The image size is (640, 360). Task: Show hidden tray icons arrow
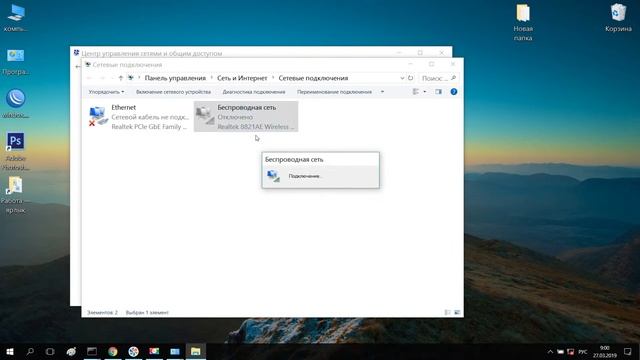(x=550, y=352)
